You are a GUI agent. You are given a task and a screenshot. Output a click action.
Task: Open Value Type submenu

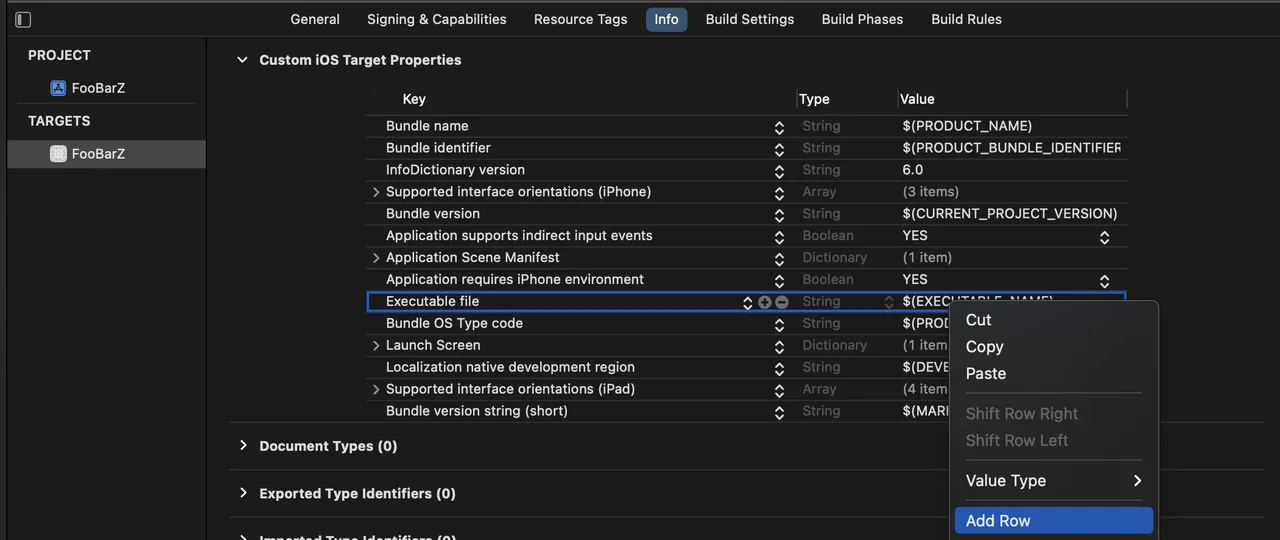coord(1054,481)
